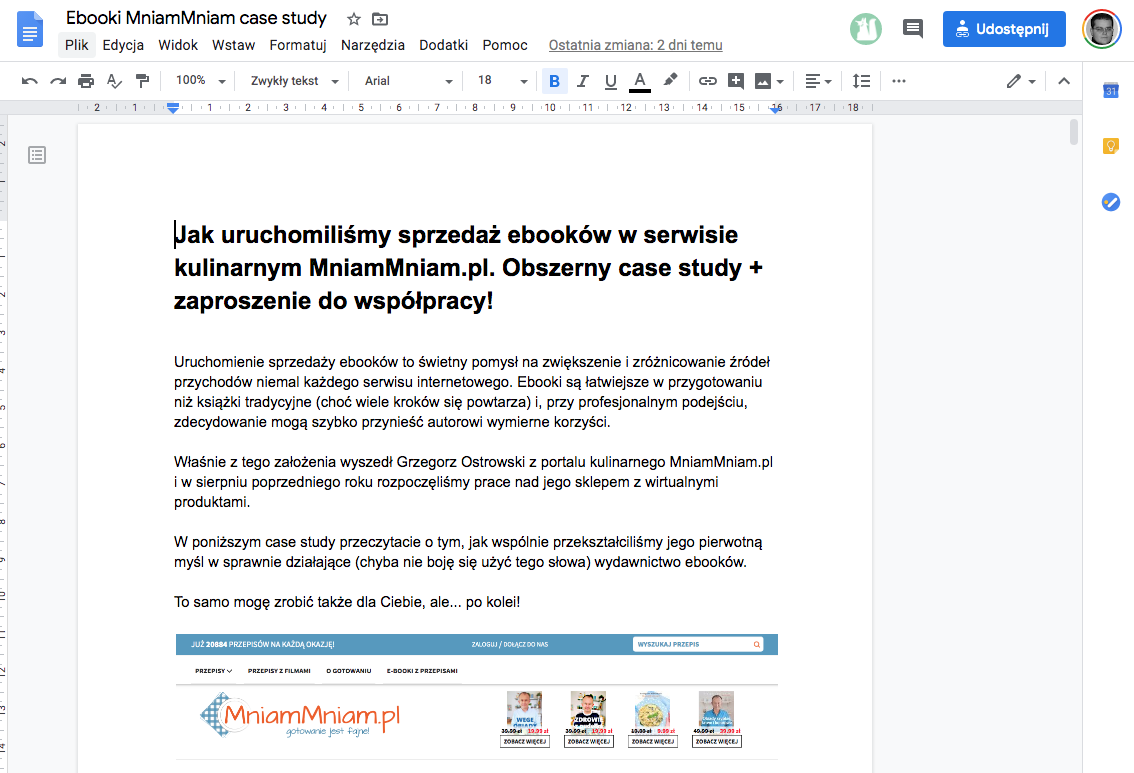
Task: Show the document outline icon
Action: (37, 155)
